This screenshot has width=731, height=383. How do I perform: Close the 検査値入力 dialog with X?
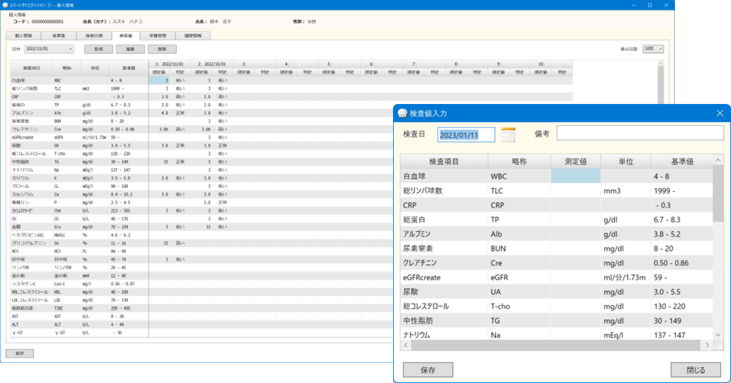tap(720, 113)
